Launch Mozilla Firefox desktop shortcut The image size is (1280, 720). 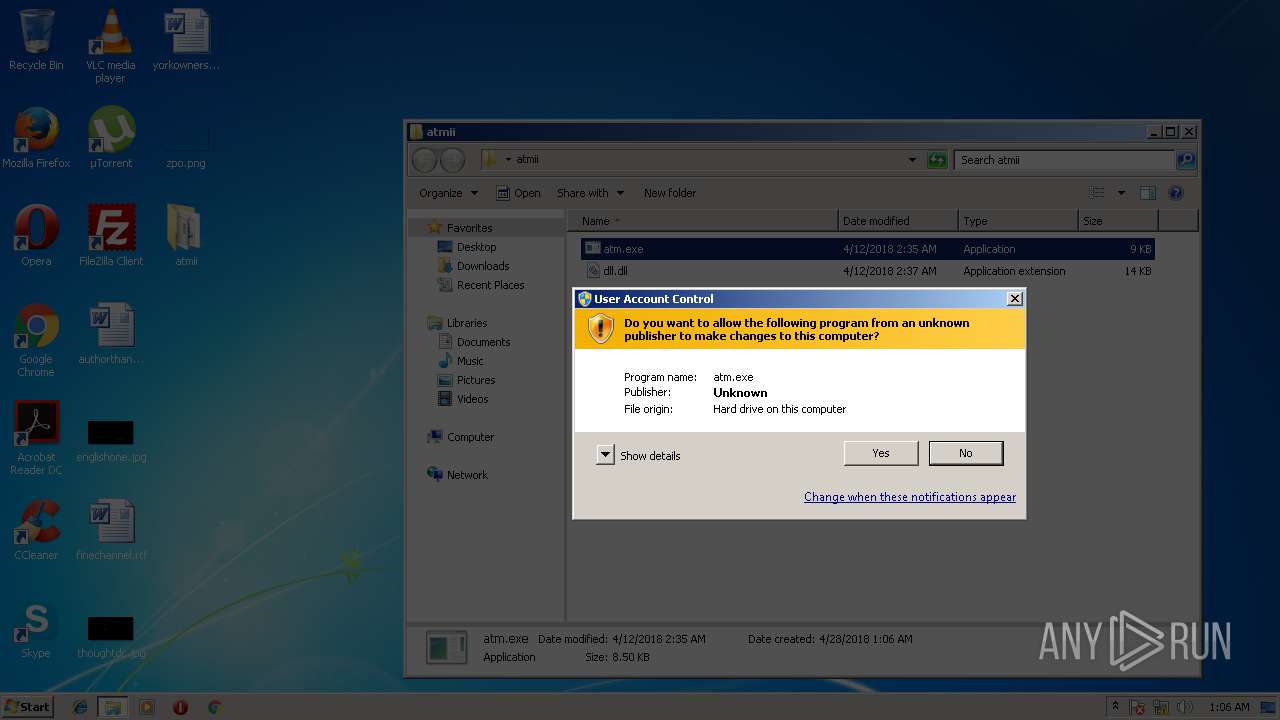[x=36, y=138]
